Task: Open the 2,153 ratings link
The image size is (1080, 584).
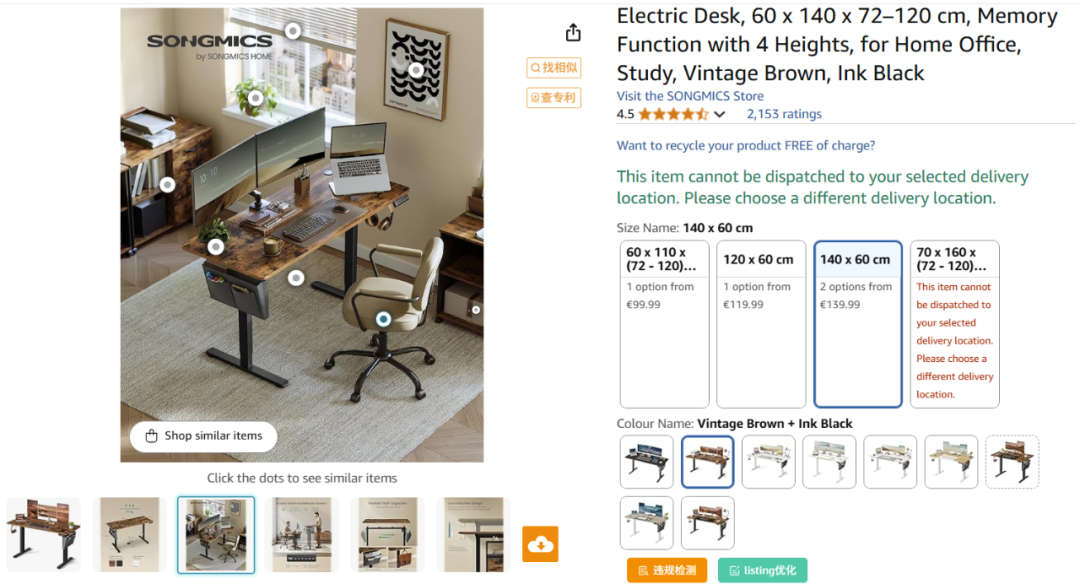Action: click(x=784, y=114)
